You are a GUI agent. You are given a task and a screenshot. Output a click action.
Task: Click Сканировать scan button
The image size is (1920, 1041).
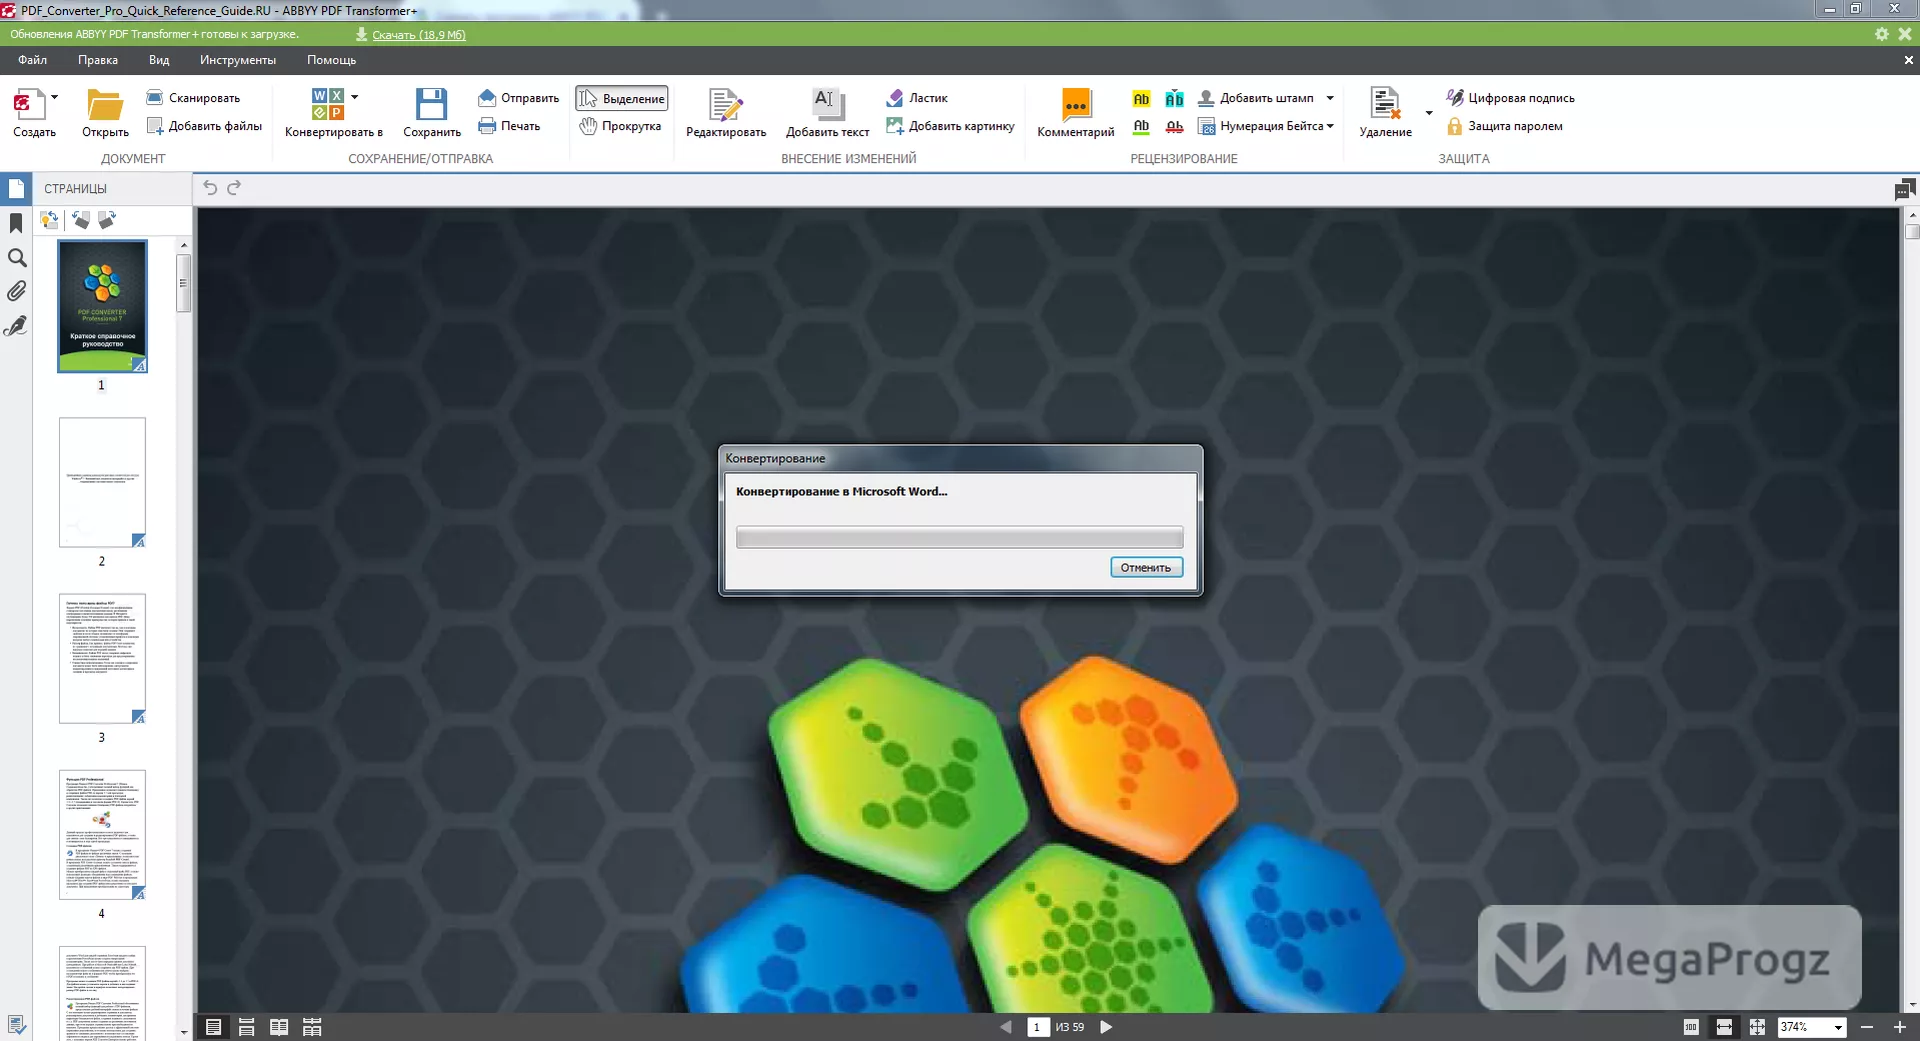click(x=193, y=98)
